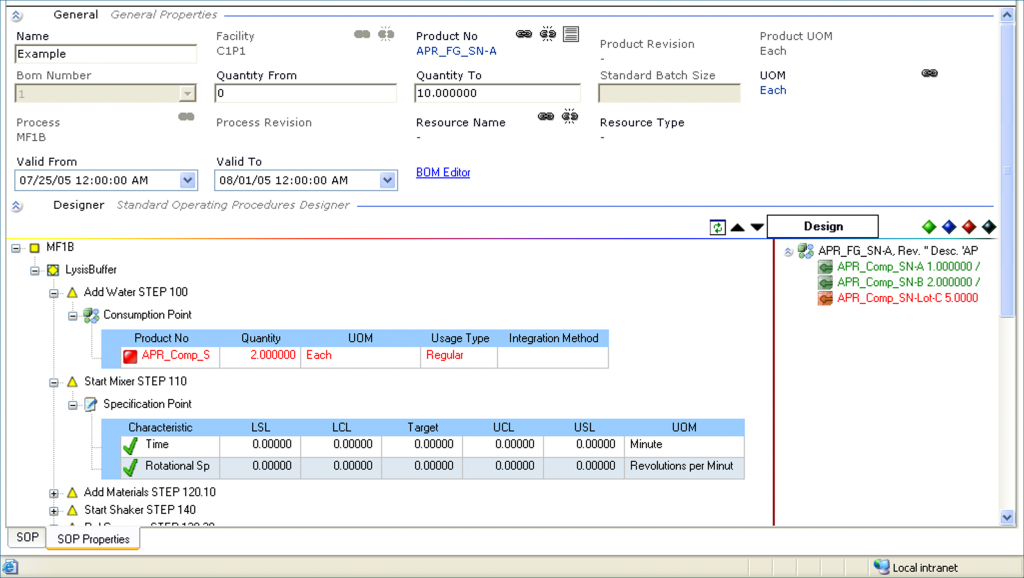Click into the Quantity To input field
Viewport: 1024px width, 578px height.
pyautogui.click(x=497, y=93)
